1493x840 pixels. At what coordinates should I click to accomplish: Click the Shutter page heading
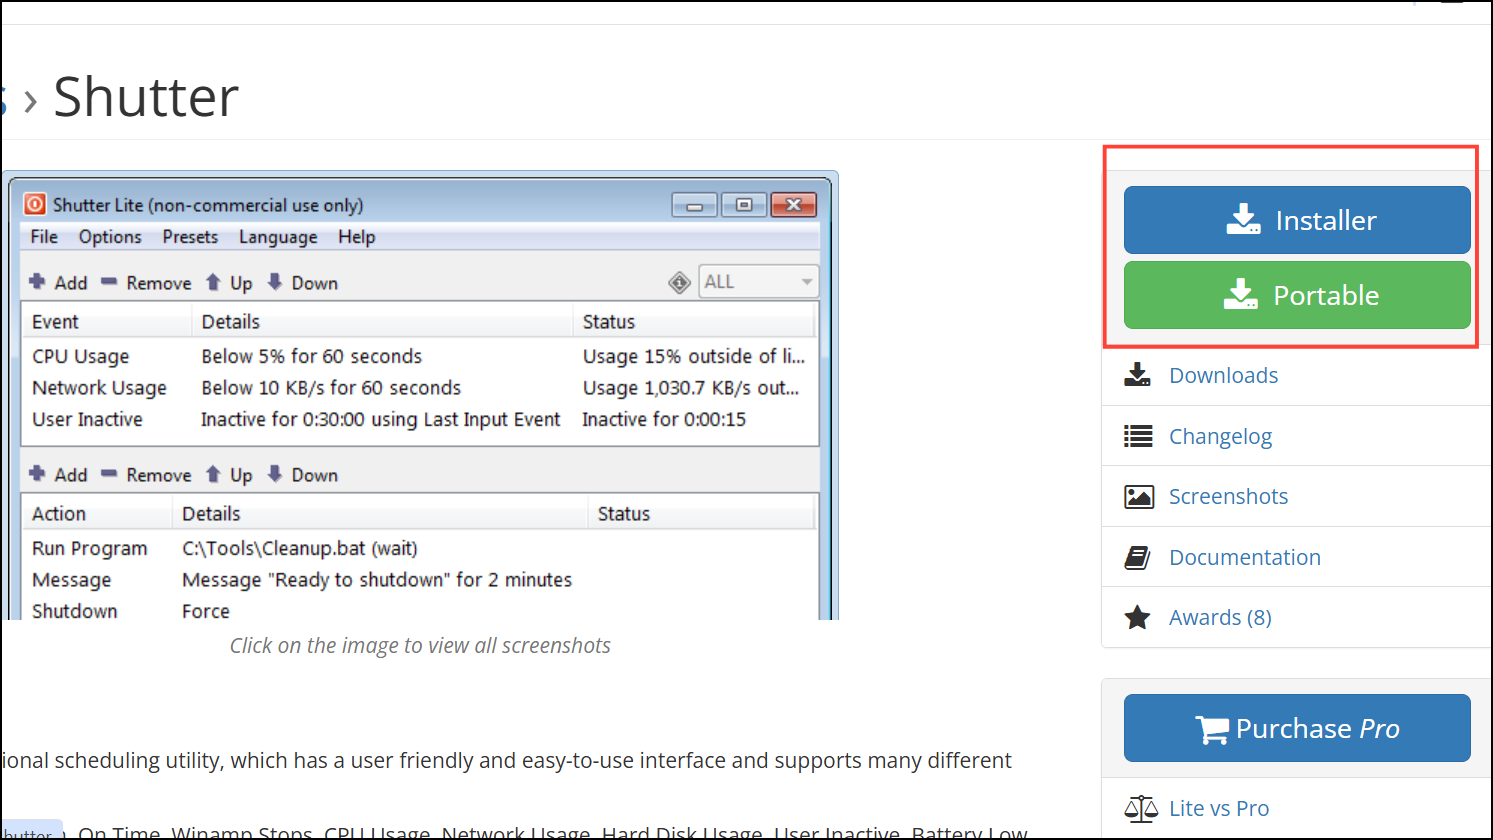pos(146,97)
